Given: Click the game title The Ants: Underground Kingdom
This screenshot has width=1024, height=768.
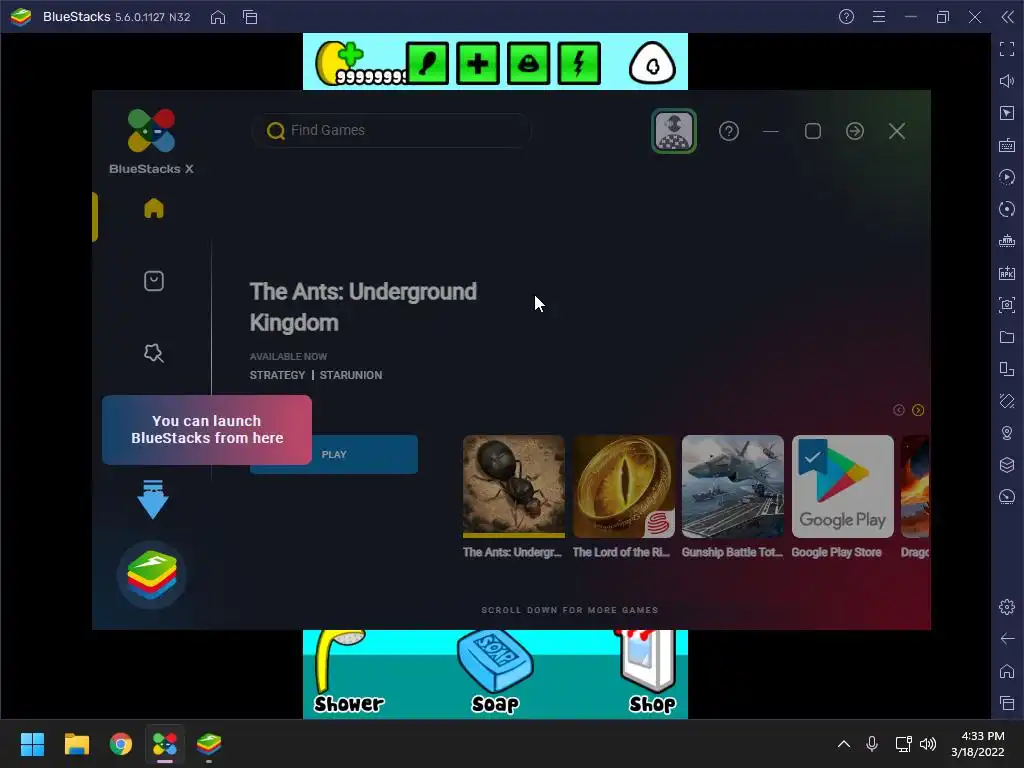Looking at the screenshot, I should 363,307.
